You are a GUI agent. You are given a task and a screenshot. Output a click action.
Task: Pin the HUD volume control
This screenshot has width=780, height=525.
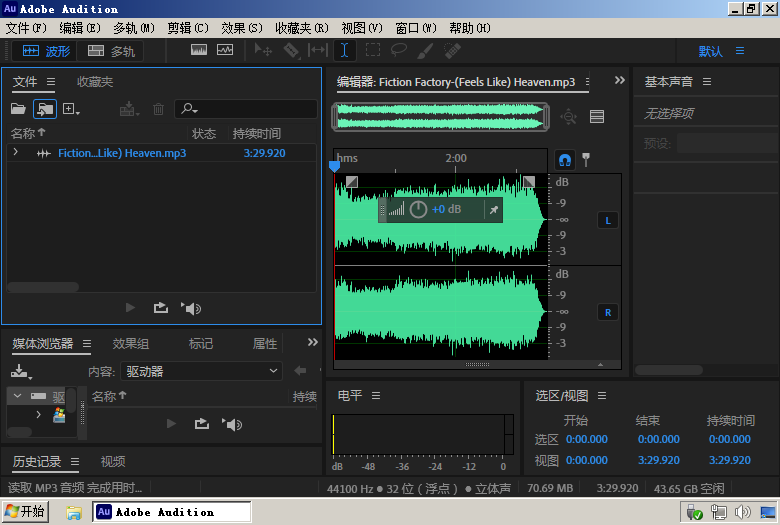493,210
